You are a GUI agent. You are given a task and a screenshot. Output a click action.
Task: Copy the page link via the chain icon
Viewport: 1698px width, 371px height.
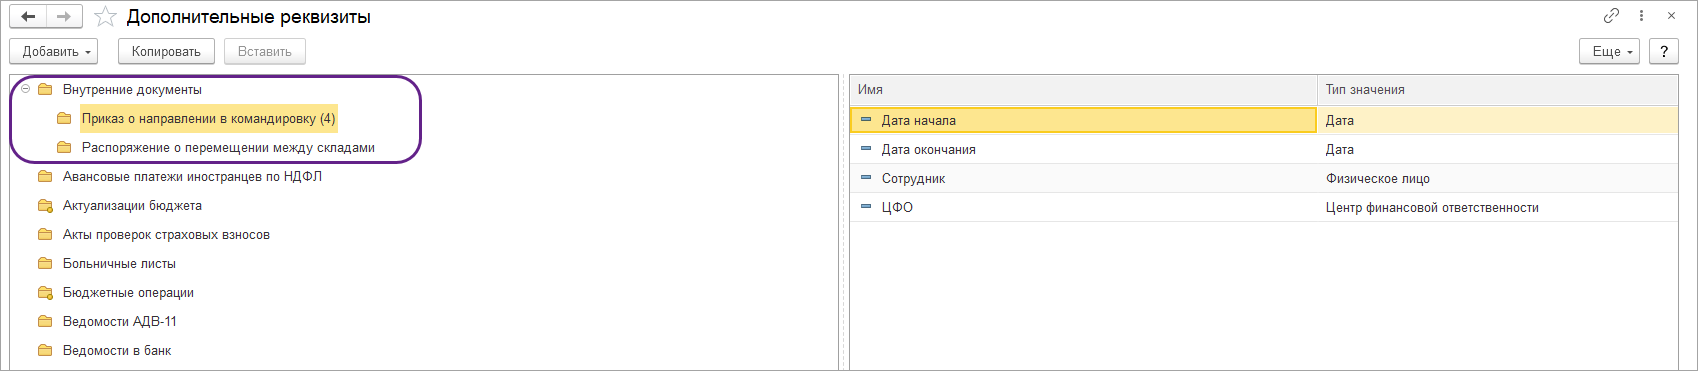(x=1611, y=16)
